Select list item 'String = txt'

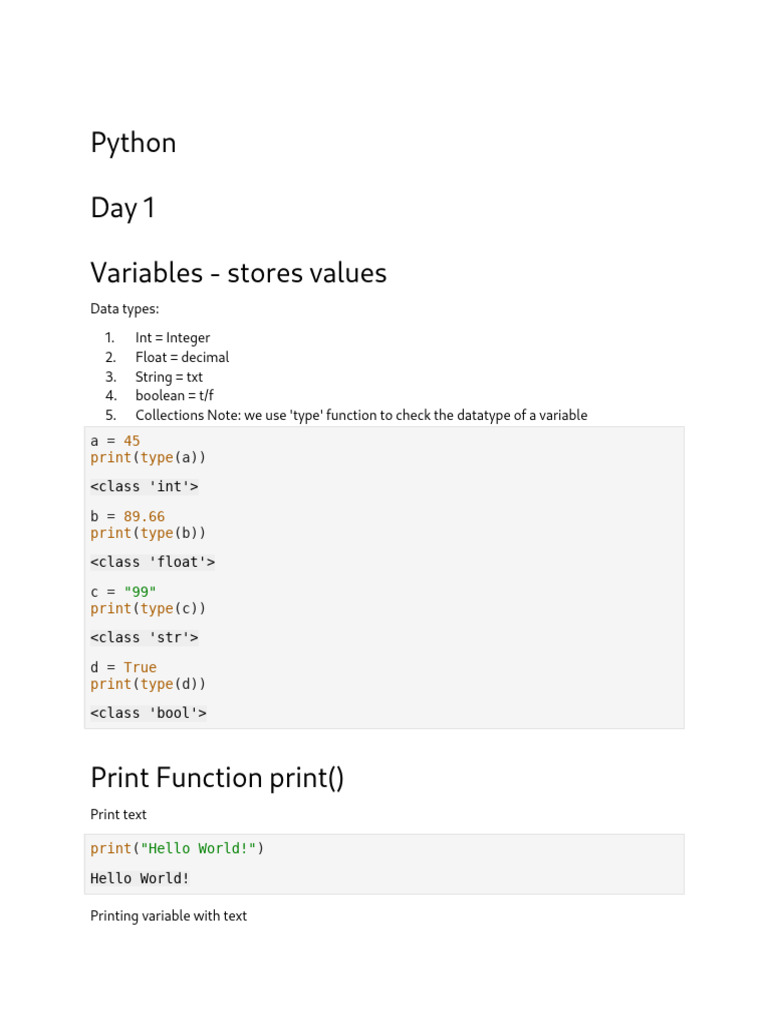pos(169,377)
